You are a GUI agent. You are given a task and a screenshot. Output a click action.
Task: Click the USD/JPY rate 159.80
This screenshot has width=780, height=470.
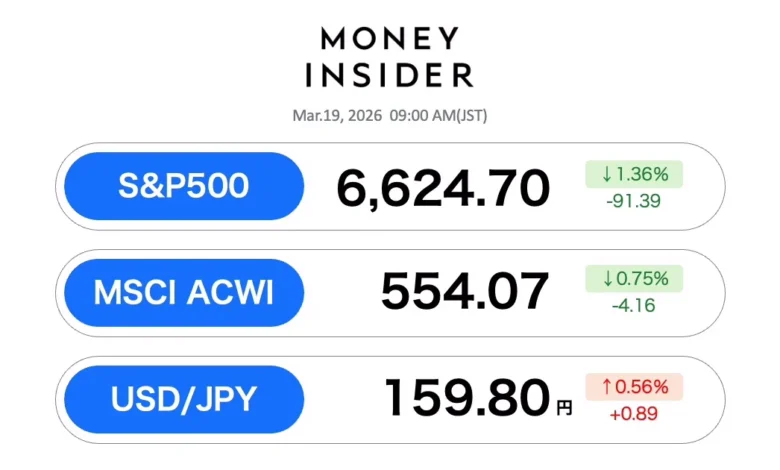[x=468, y=398]
